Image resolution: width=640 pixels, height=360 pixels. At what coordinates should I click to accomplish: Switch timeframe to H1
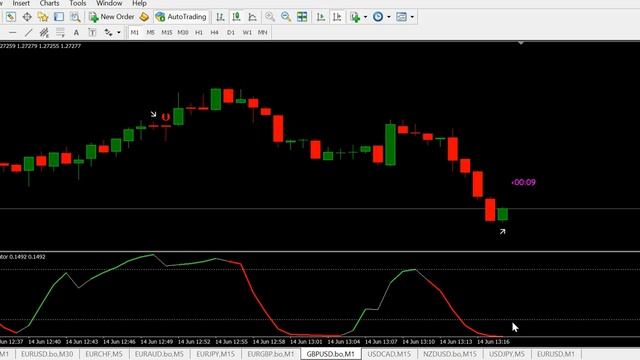coord(199,32)
